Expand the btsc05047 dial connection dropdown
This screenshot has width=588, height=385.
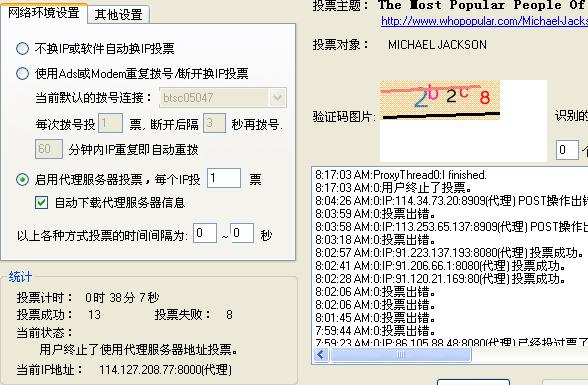(x=278, y=98)
